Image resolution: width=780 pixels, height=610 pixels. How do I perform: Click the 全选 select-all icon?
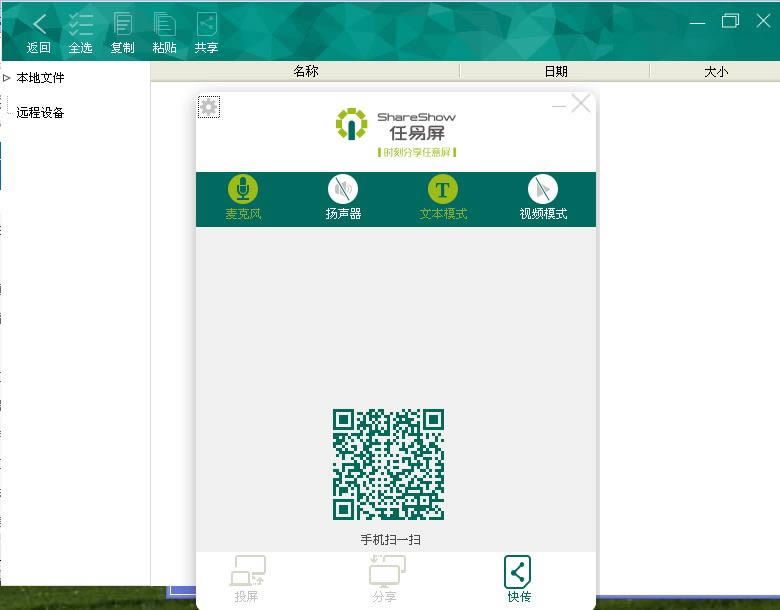click(x=81, y=25)
